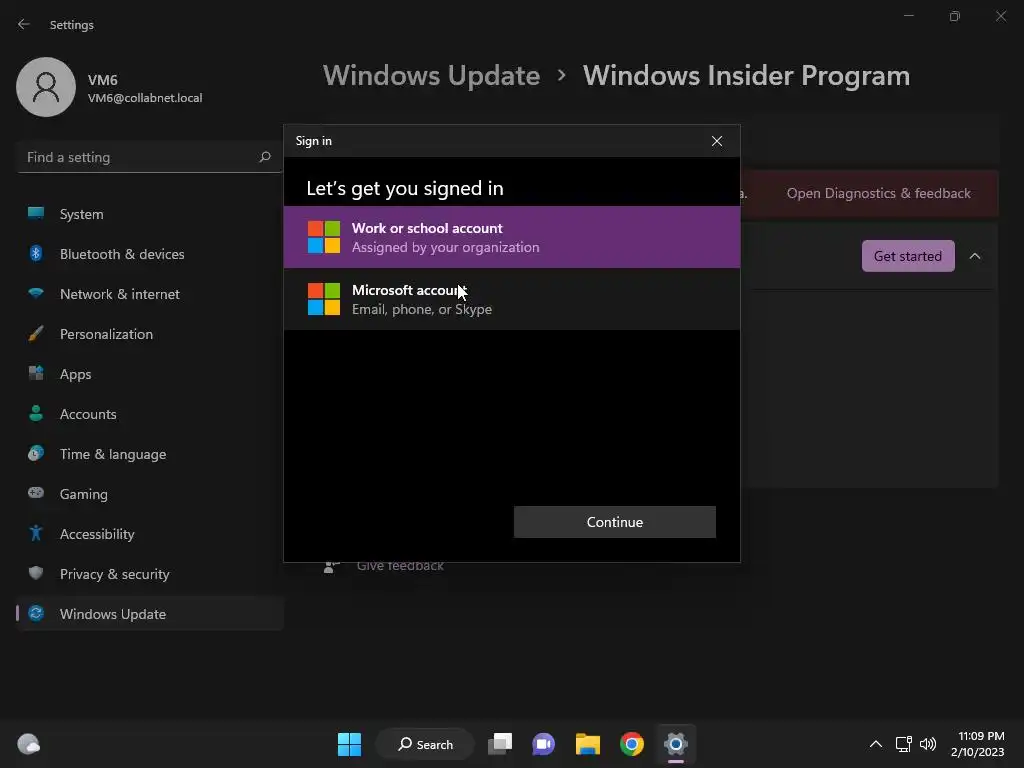The width and height of the screenshot is (1024, 768).
Task: Click the taskbar Search box
Action: click(x=425, y=744)
